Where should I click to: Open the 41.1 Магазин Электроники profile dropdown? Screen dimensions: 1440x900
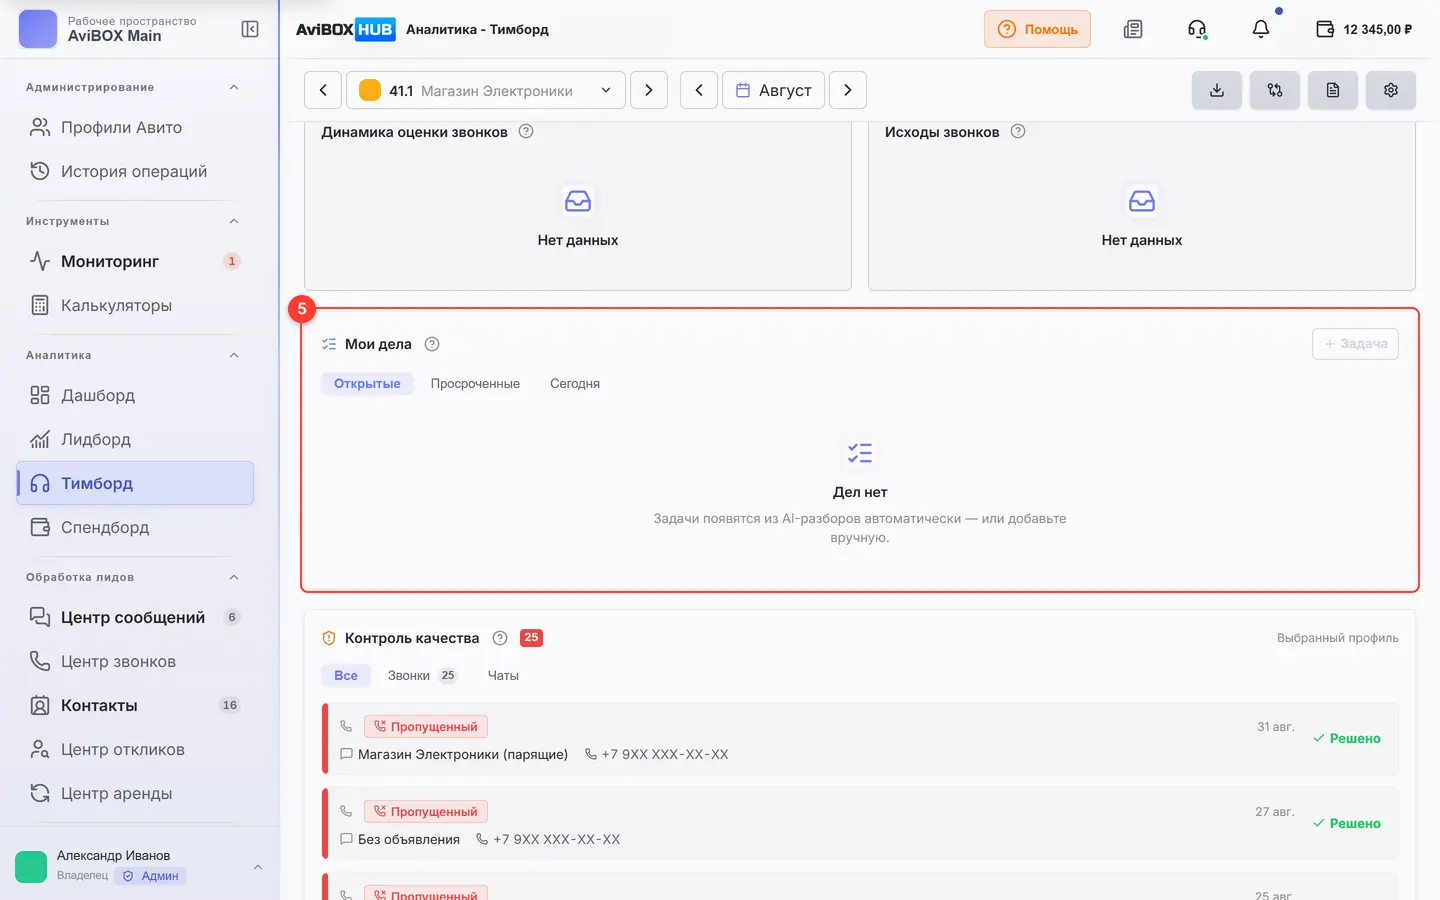[486, 90]
